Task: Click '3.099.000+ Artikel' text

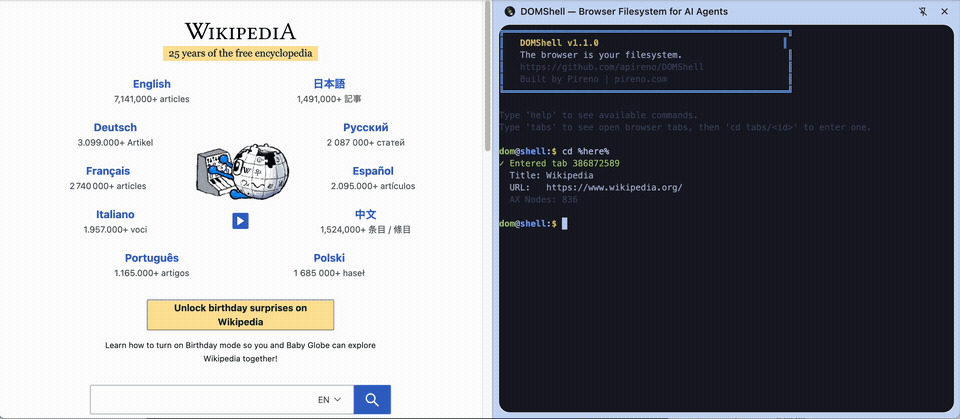Action: coord(115,143)
